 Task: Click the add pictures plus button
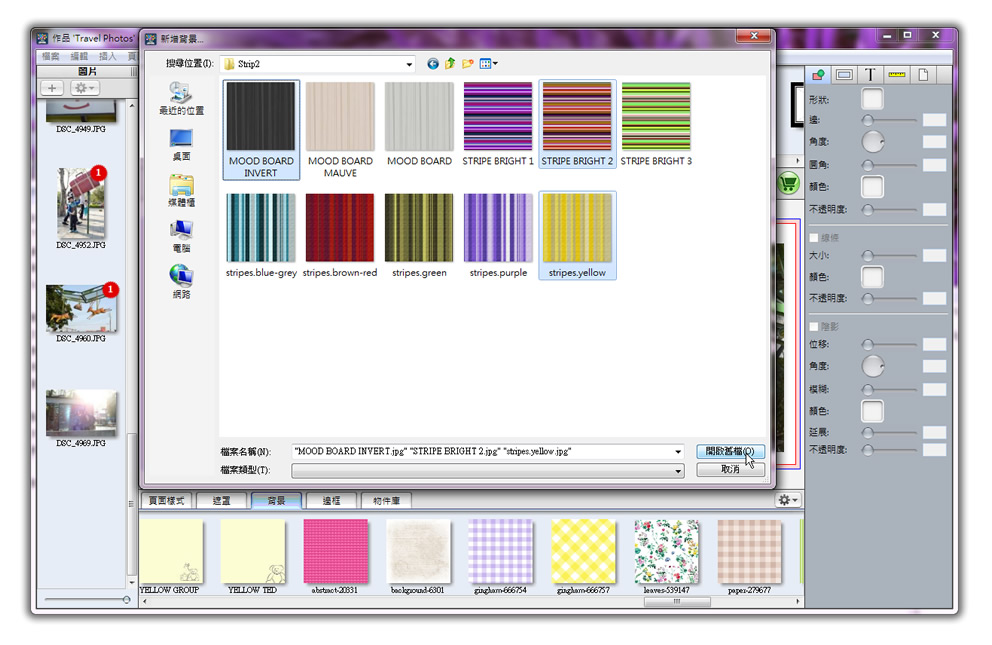pyautogui.click(x=52, y=89)
